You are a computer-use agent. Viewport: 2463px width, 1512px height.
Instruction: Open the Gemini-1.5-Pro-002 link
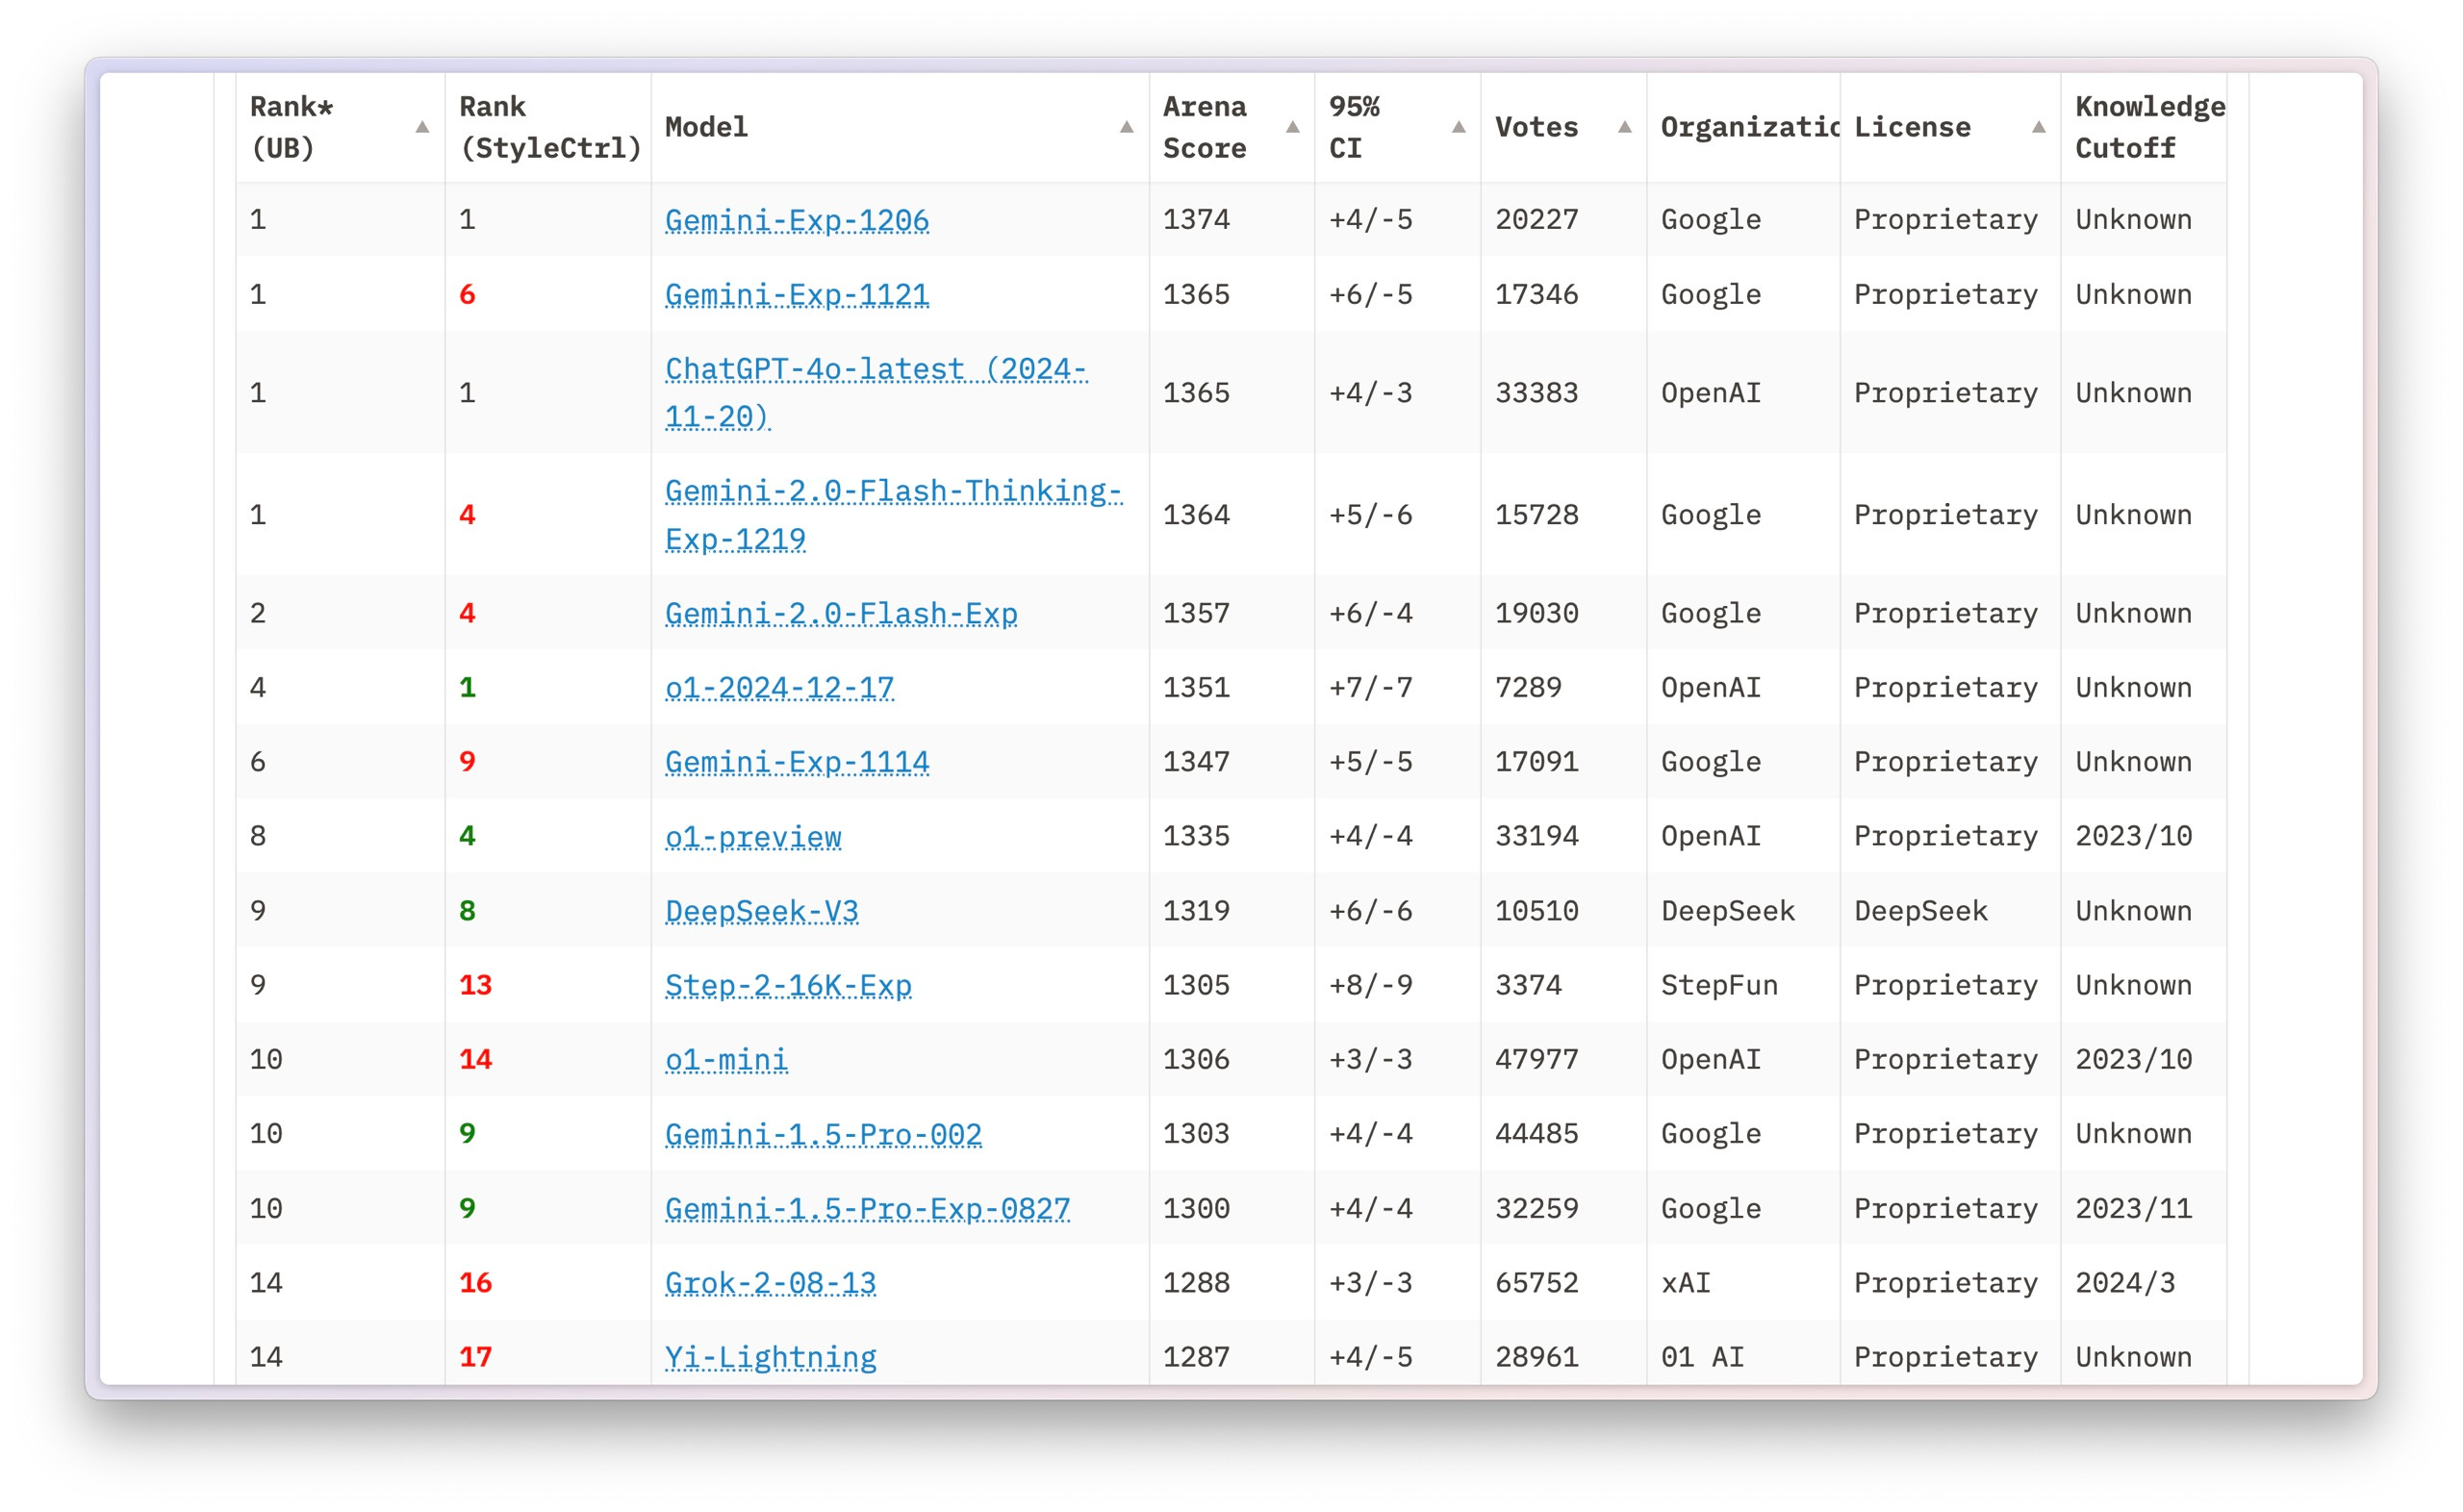click(823, 1134)
